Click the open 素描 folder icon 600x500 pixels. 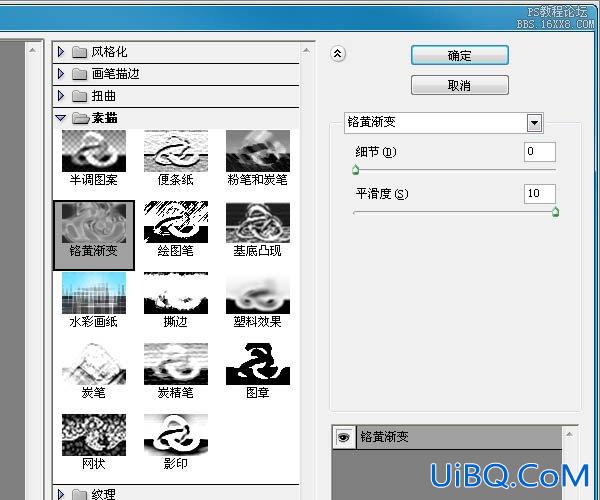pyautogui.click(x=80, y=118)
